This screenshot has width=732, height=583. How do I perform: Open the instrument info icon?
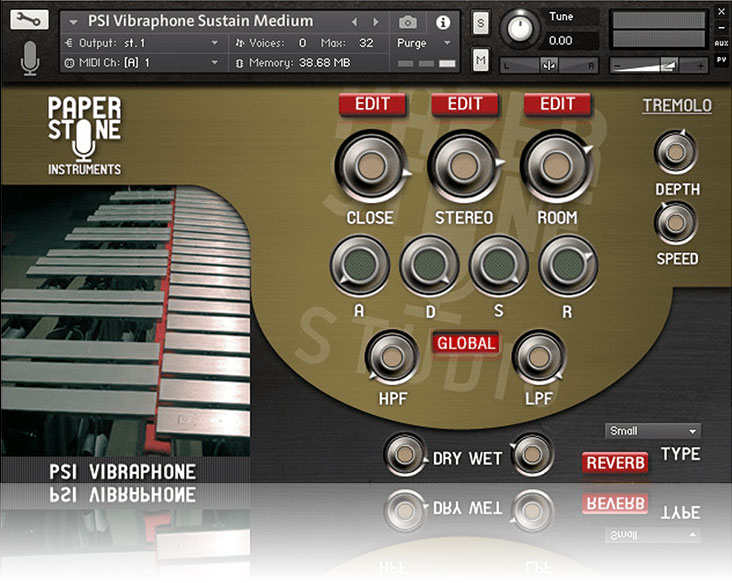pyautogui.click(x=443, y=22)
